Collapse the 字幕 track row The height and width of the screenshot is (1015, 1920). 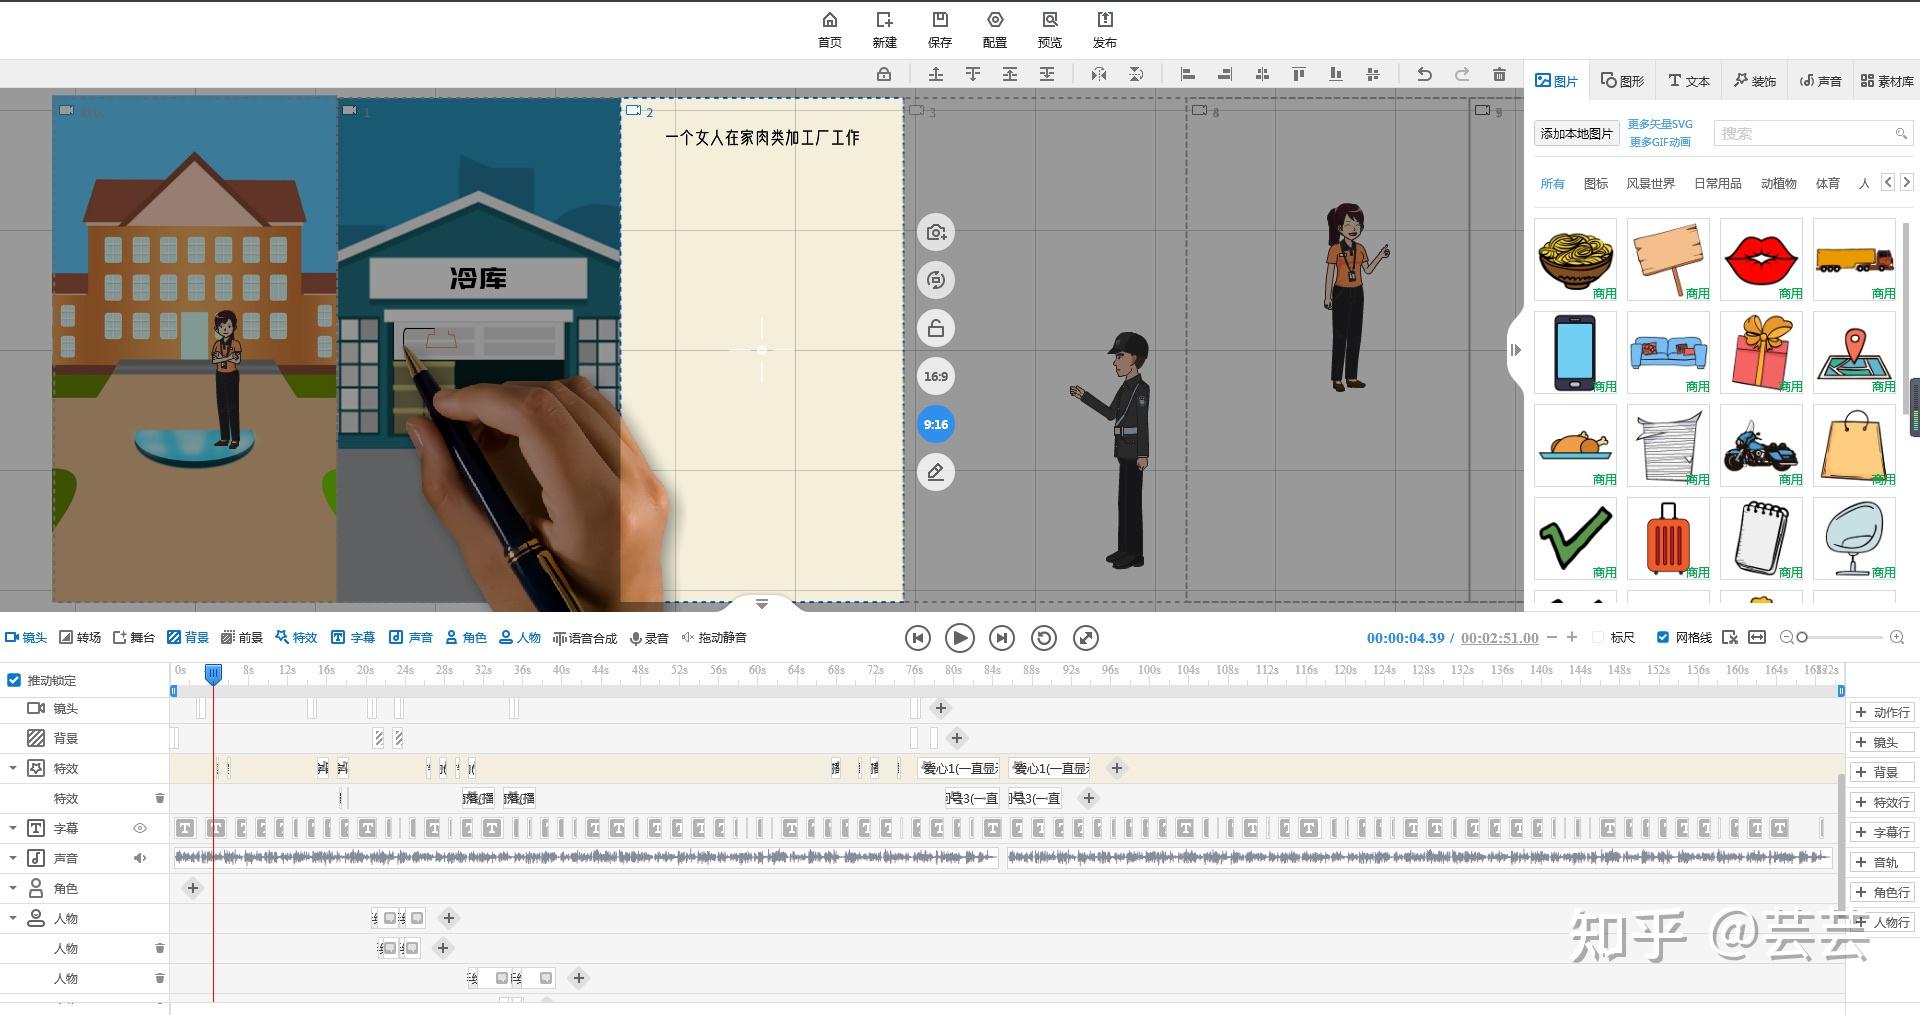pos(13,828)
